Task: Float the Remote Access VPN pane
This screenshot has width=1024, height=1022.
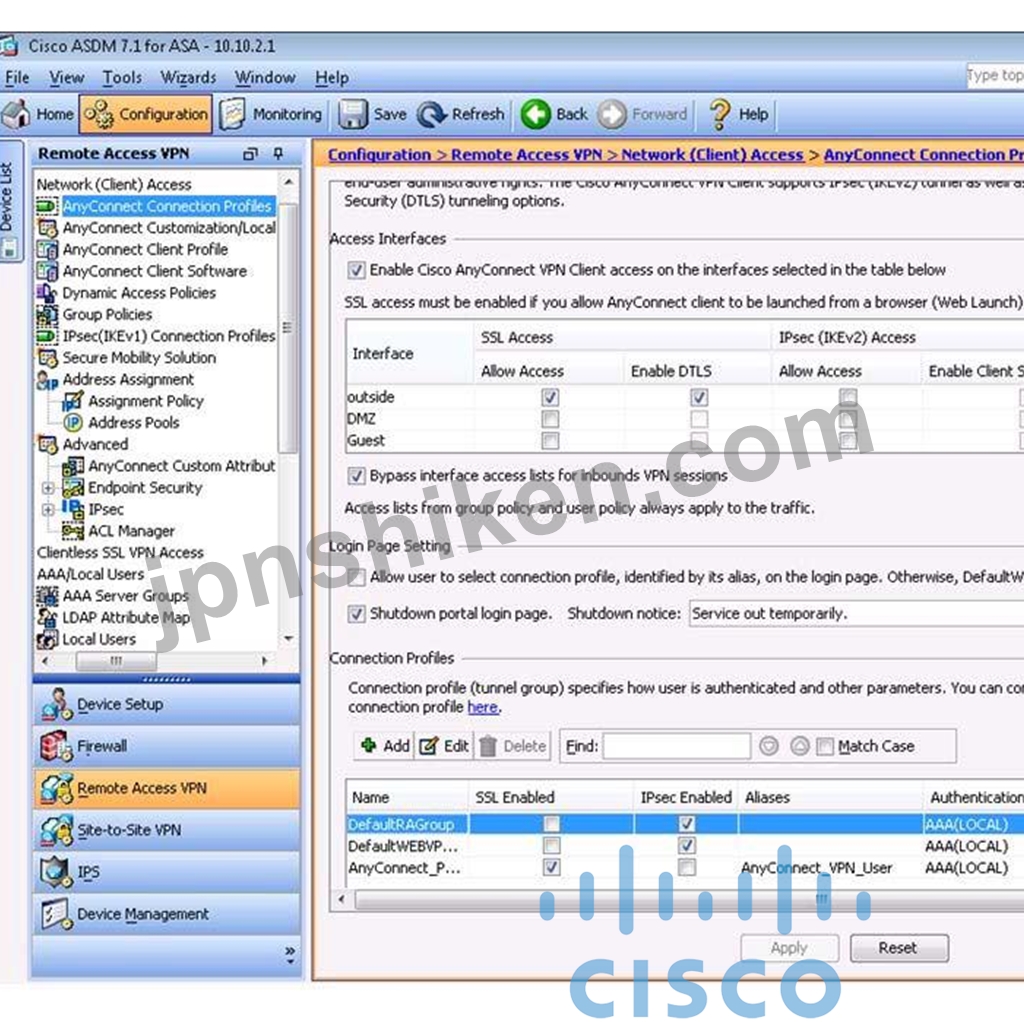Action: click(250, 154)
